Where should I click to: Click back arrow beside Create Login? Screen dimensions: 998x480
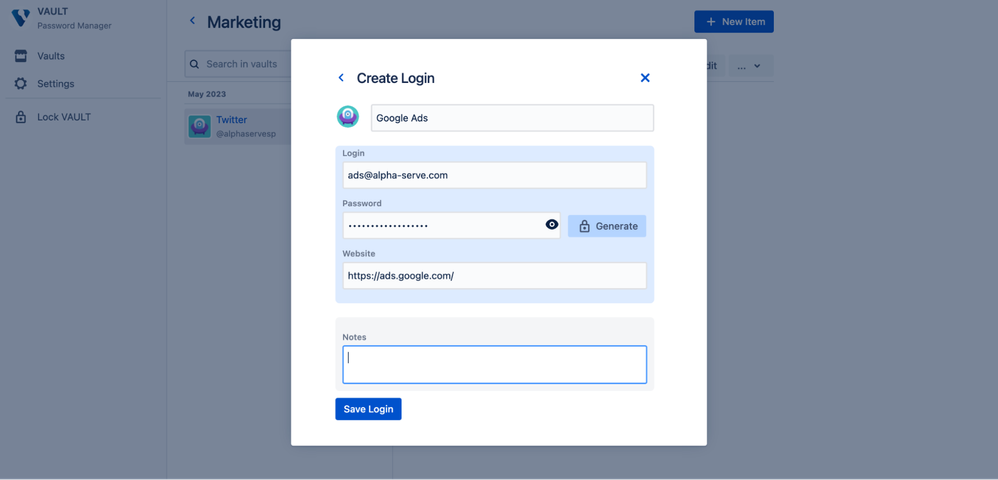[341, 78]
